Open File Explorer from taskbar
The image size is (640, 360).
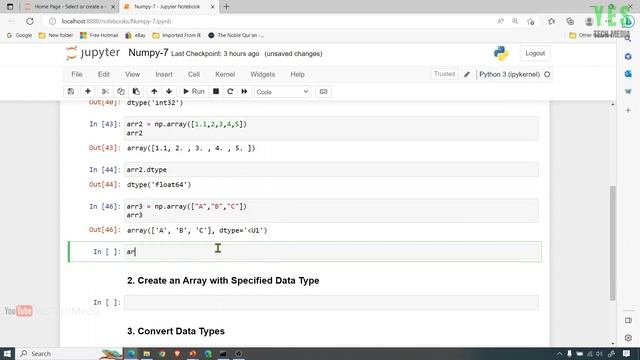click(x=147, y=353)
